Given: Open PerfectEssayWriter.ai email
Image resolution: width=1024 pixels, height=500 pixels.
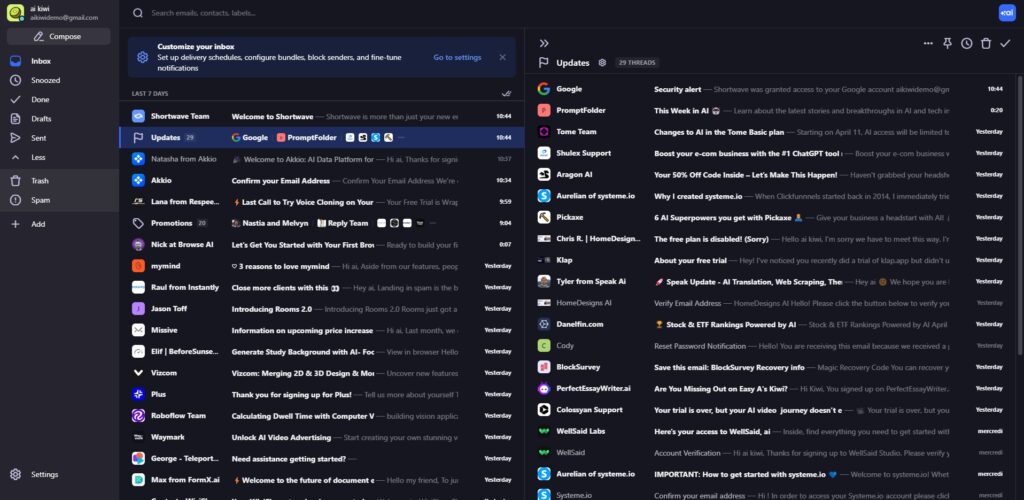Looking at the screenshot, I should click(771, 388).
